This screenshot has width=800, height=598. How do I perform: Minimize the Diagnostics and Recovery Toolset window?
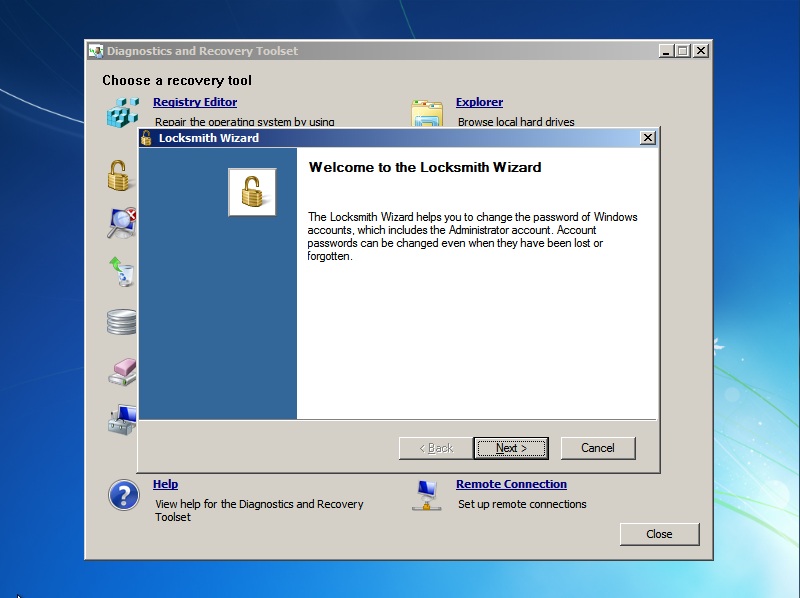(666, 51)
